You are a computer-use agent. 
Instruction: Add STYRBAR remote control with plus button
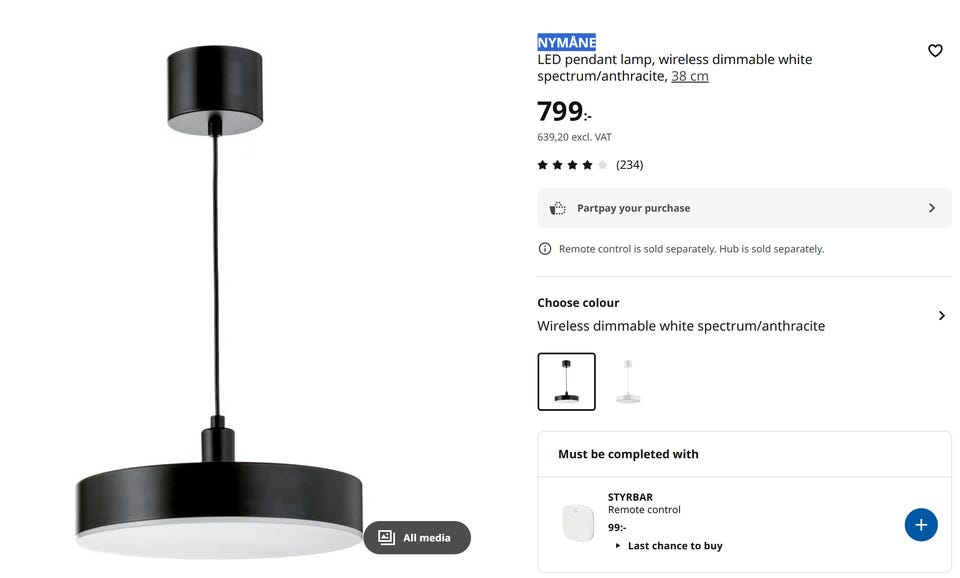coord(921,525)
